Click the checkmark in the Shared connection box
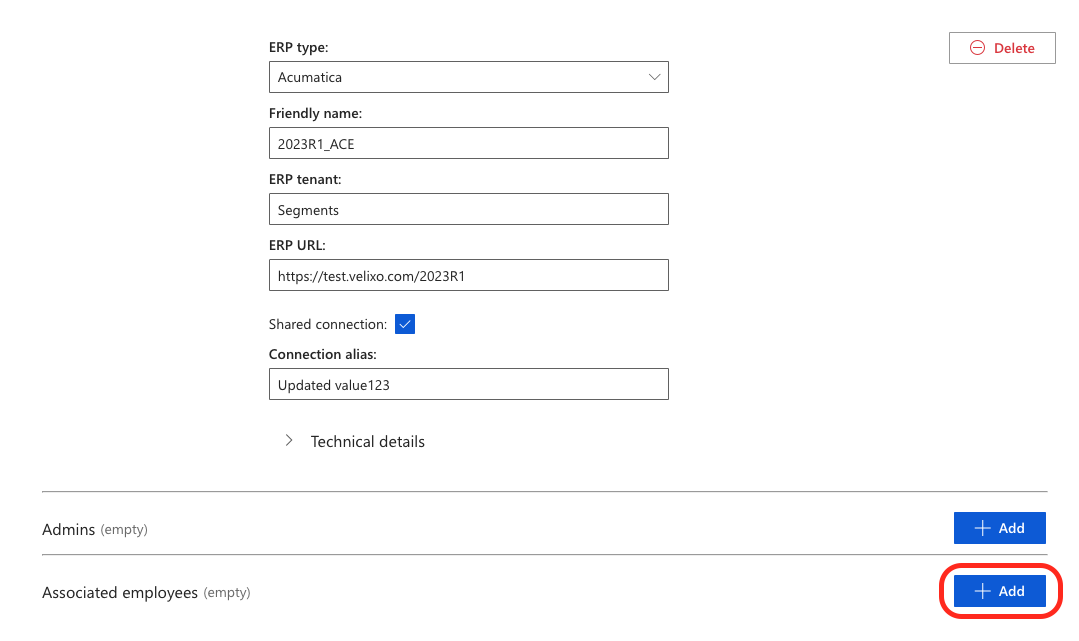This screenshot has width=1079, height=641. (x=405, y=324)
